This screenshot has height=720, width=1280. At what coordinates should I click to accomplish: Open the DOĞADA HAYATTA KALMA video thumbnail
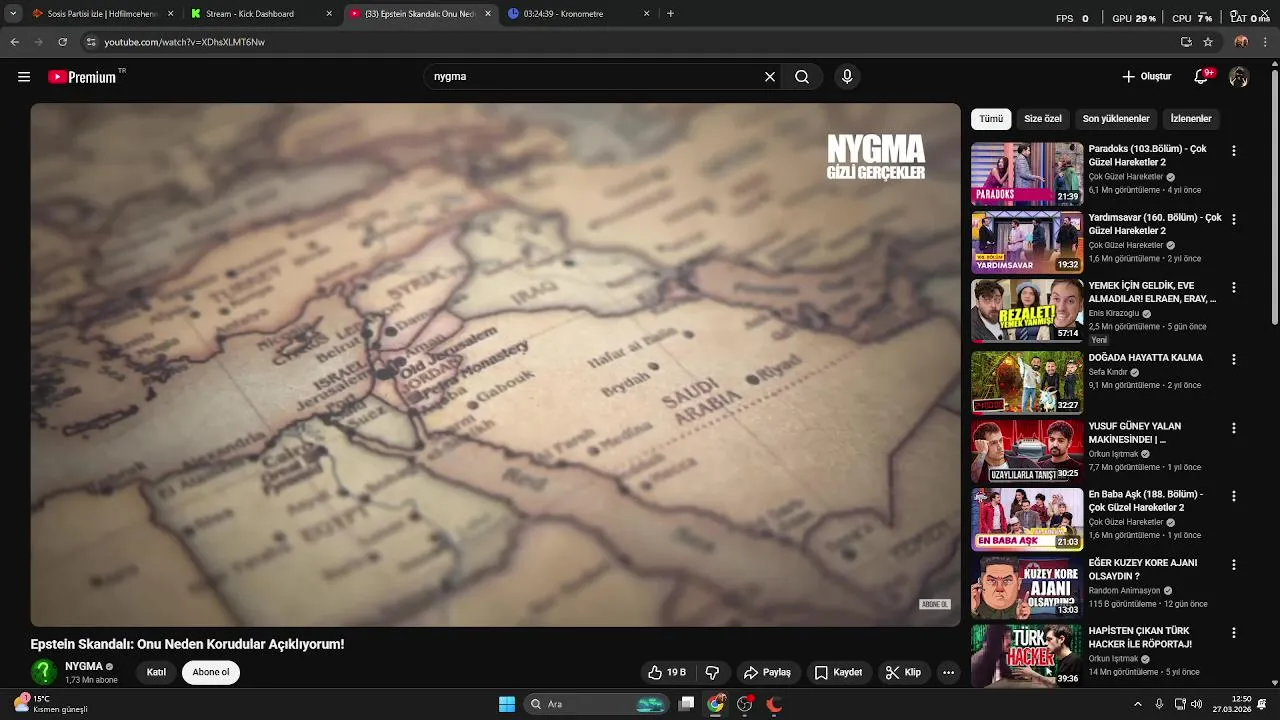pos(1027,382)
